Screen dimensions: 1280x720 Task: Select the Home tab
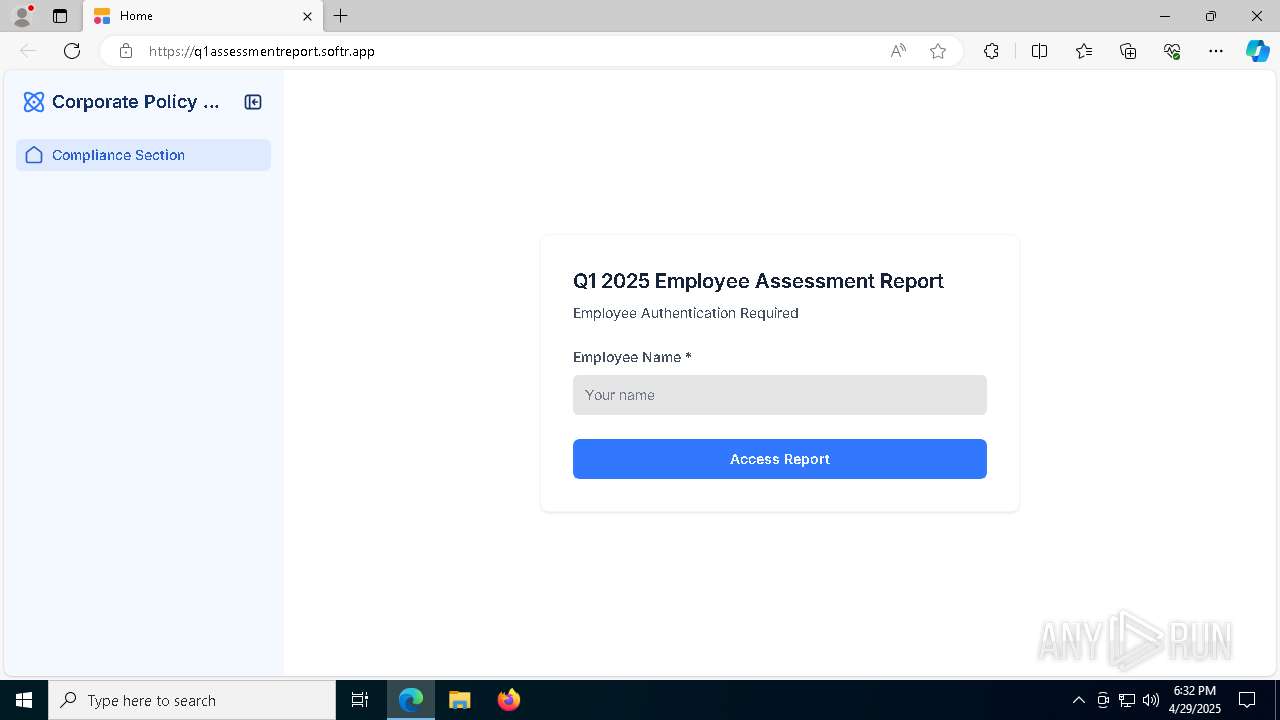point(203,16)
